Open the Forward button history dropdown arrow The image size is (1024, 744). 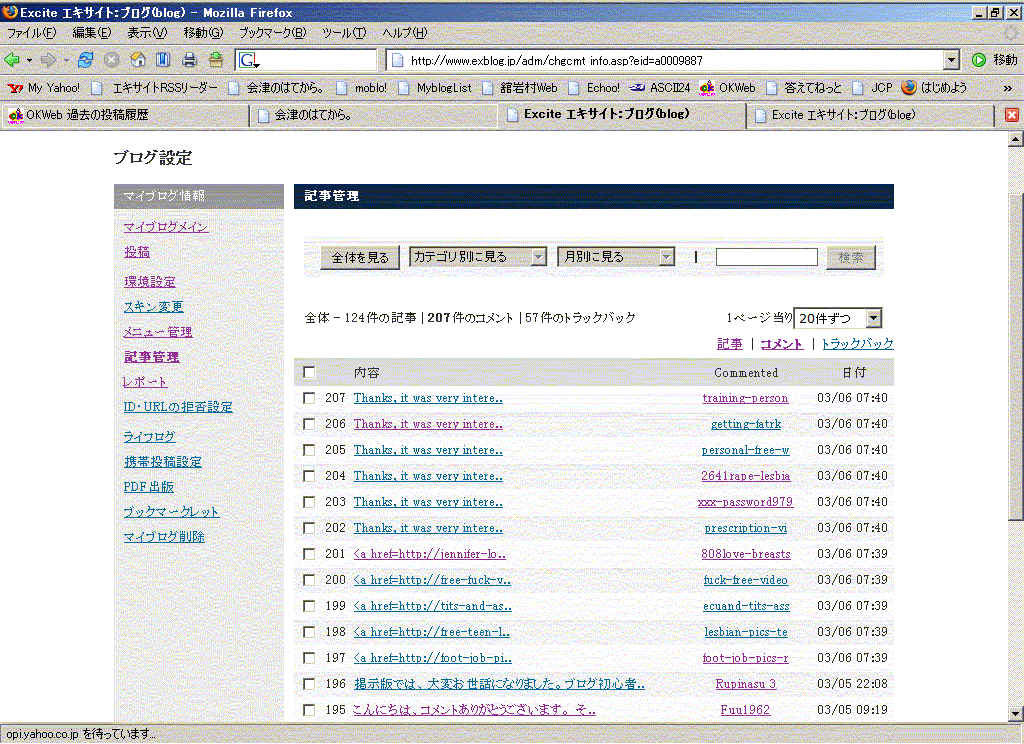(x=66, y=60)
